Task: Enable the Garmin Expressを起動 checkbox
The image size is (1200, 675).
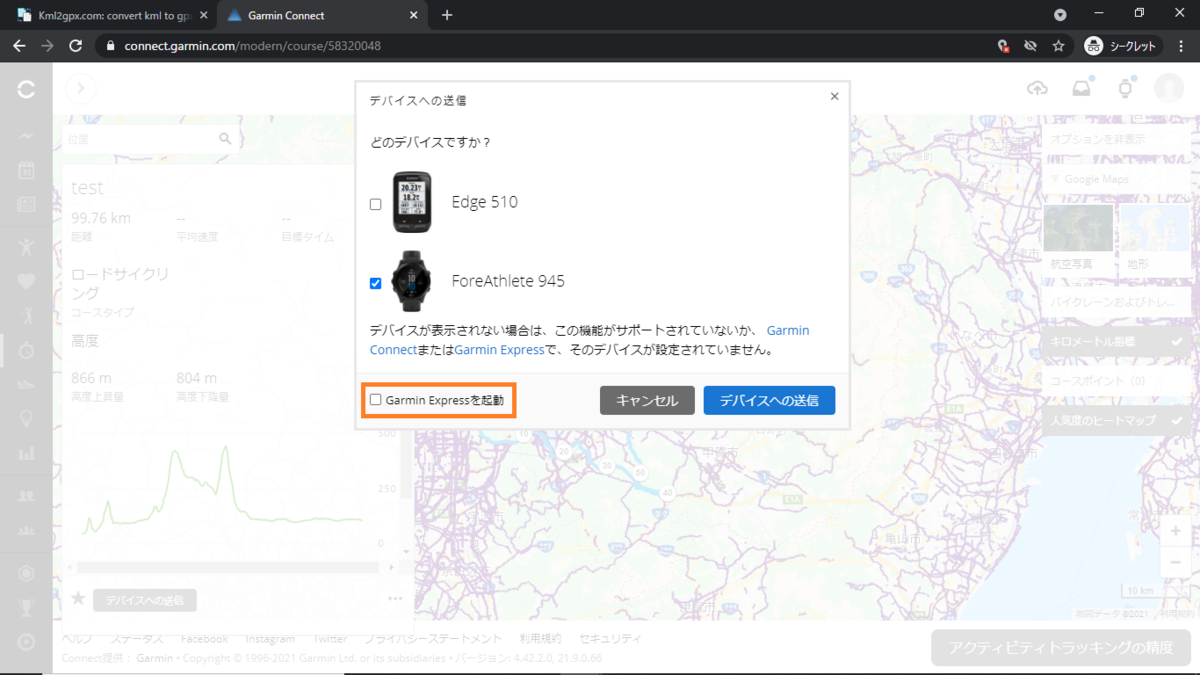Action: [x=376, y=400]
